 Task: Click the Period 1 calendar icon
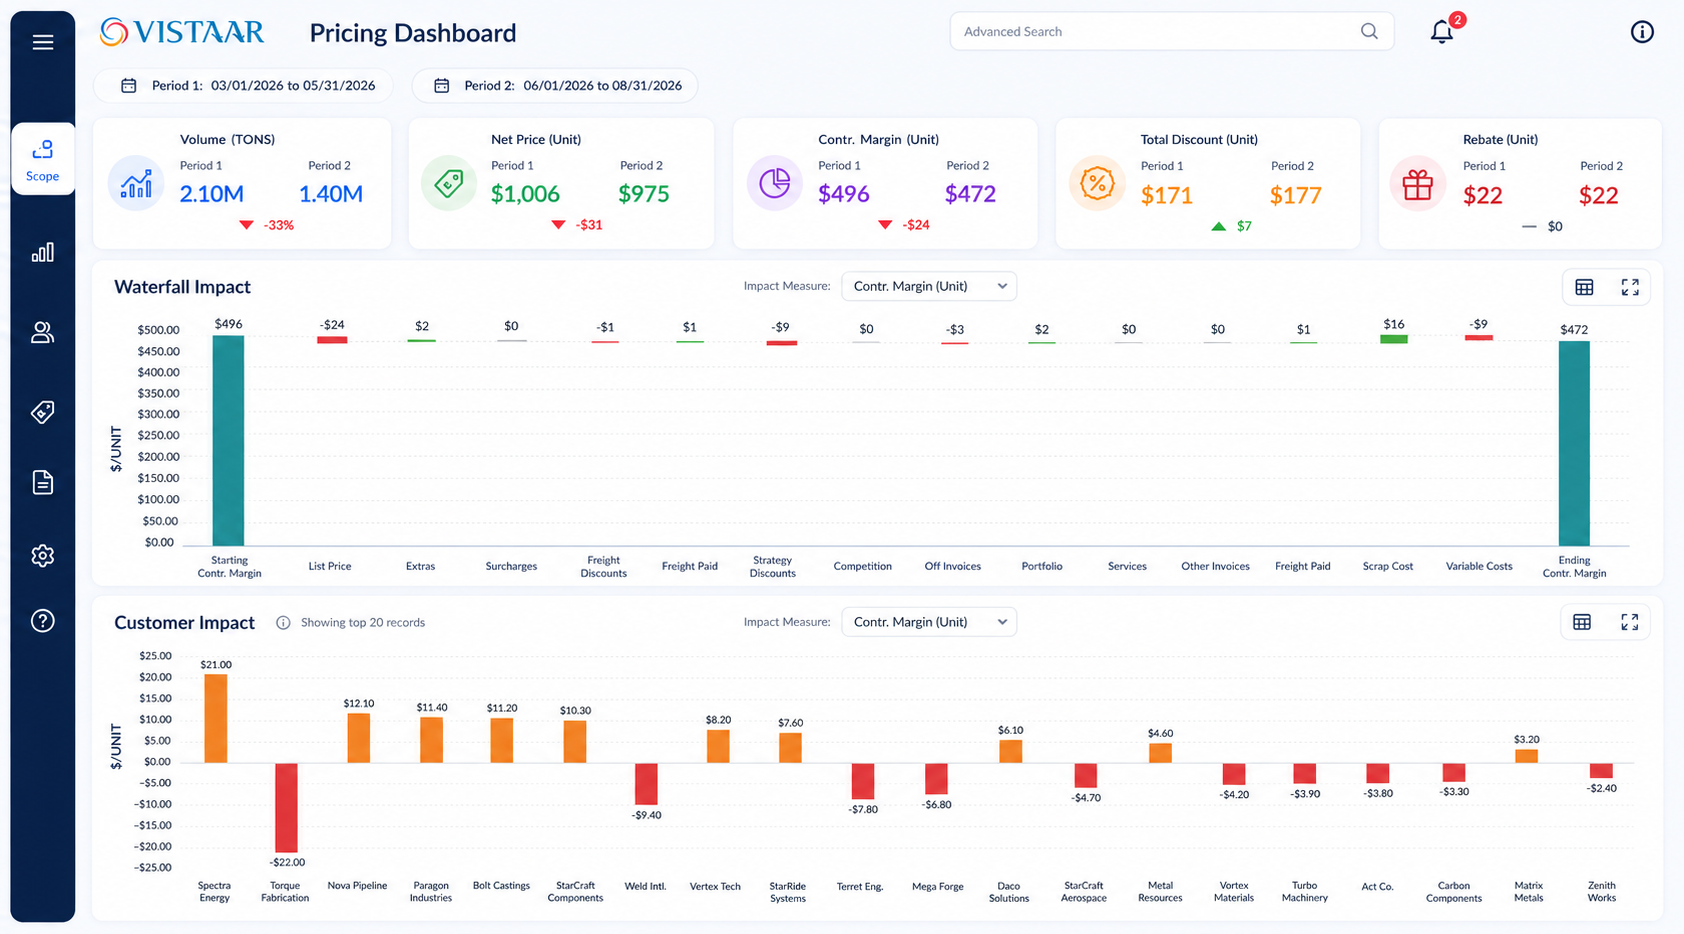(129, 86)
